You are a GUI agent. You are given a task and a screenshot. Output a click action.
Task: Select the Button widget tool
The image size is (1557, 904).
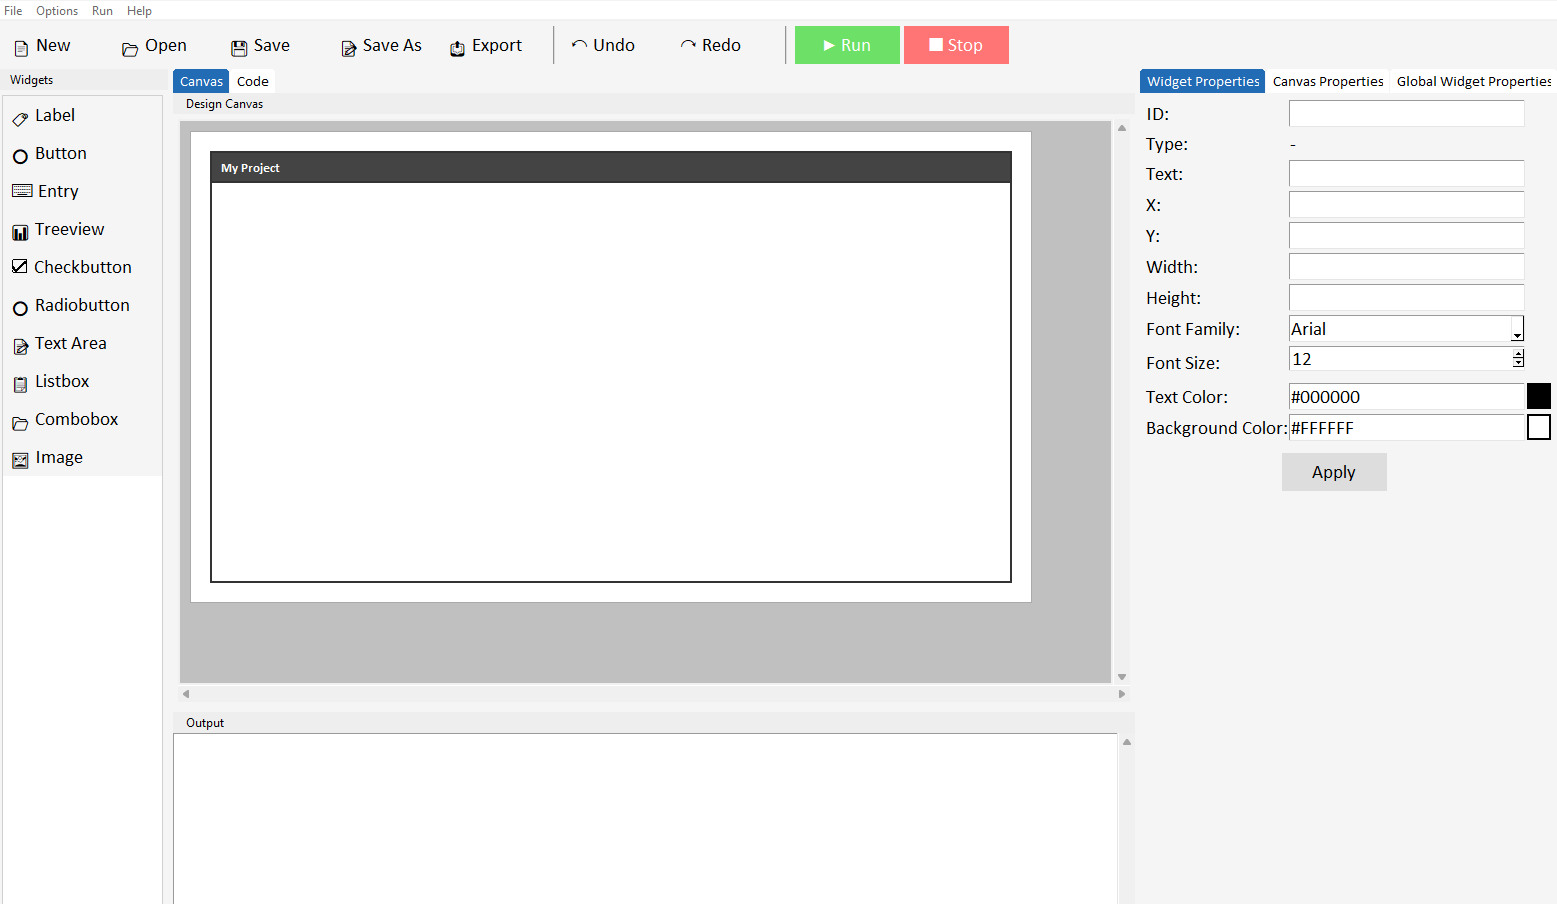coord(60,153)
